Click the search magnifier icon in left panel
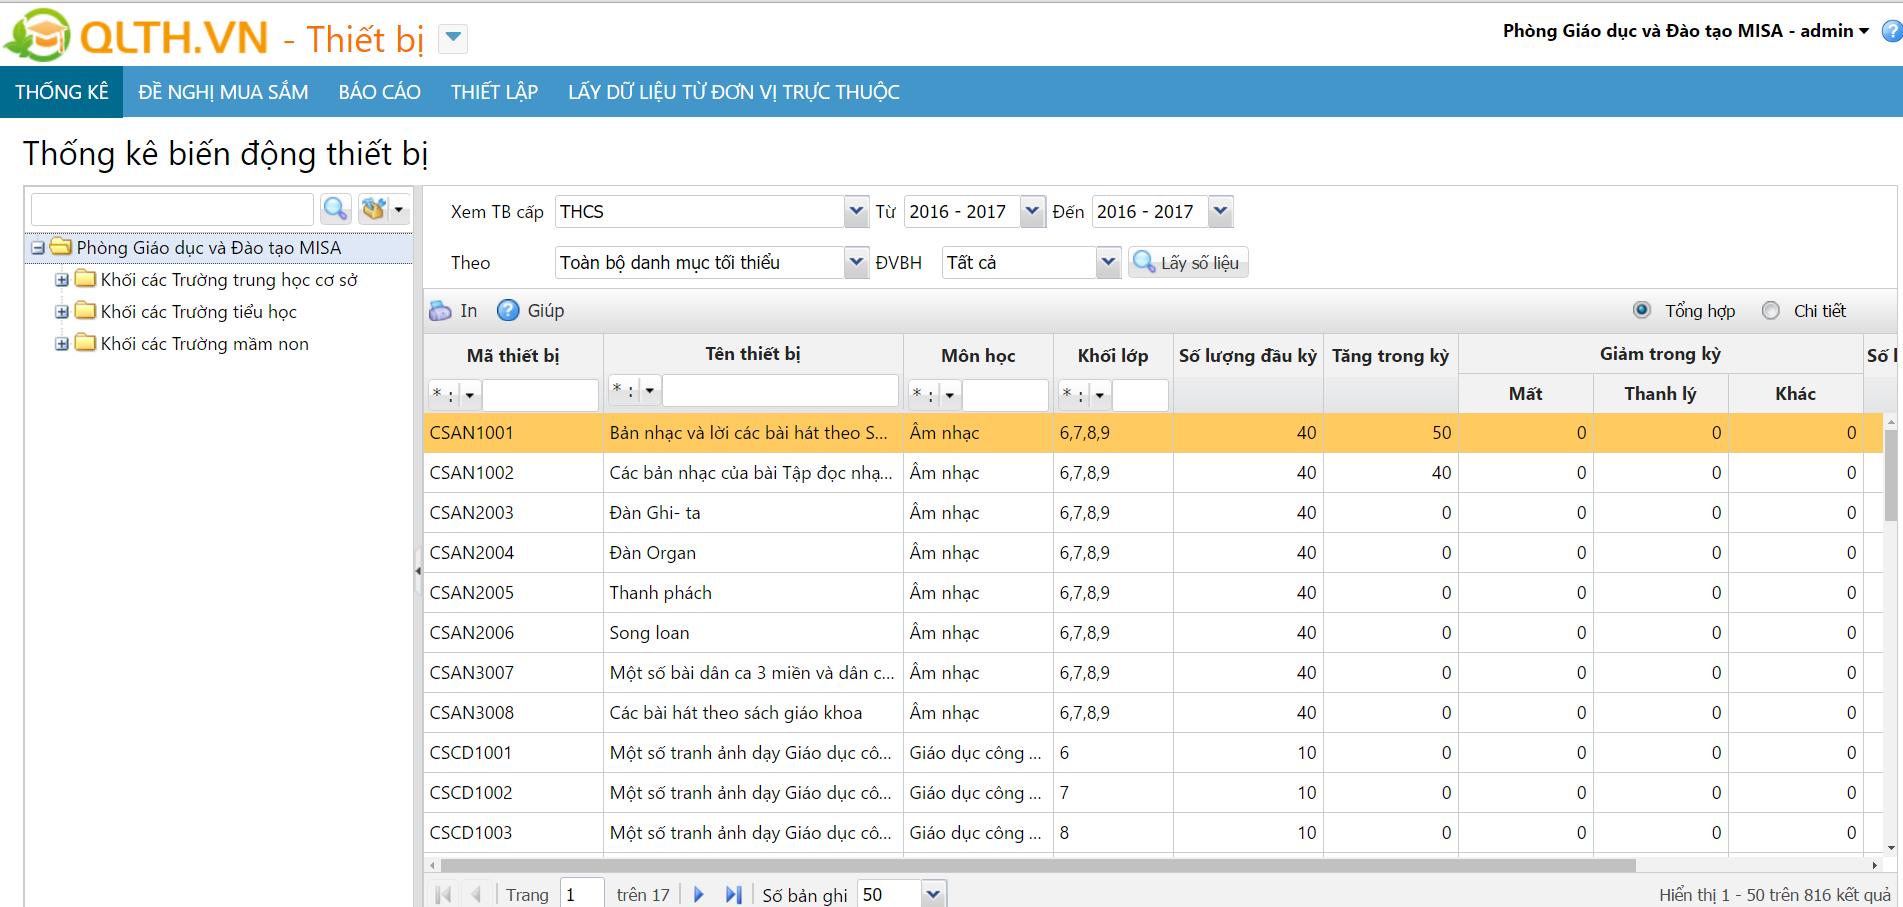Viewport: 1903px width, 907px height. [x=335, y=209]
